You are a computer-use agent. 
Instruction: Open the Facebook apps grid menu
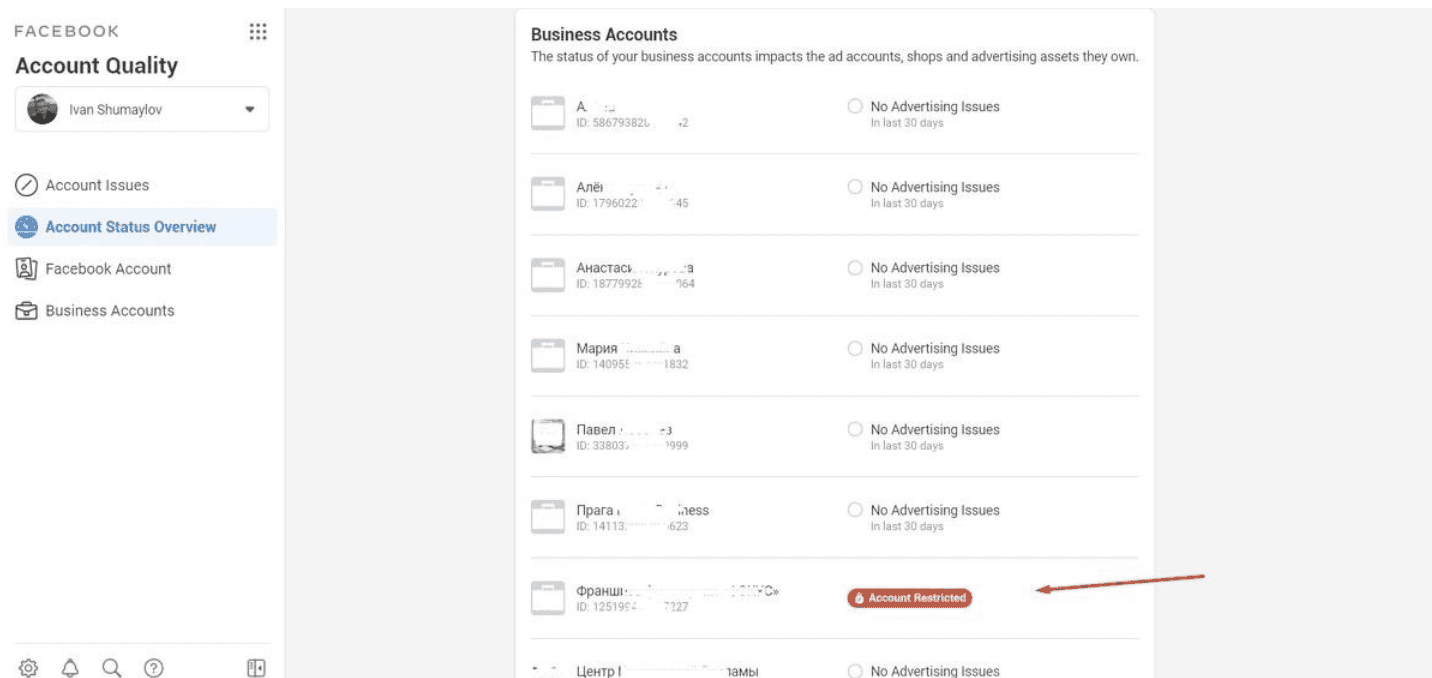click(257, 32)
